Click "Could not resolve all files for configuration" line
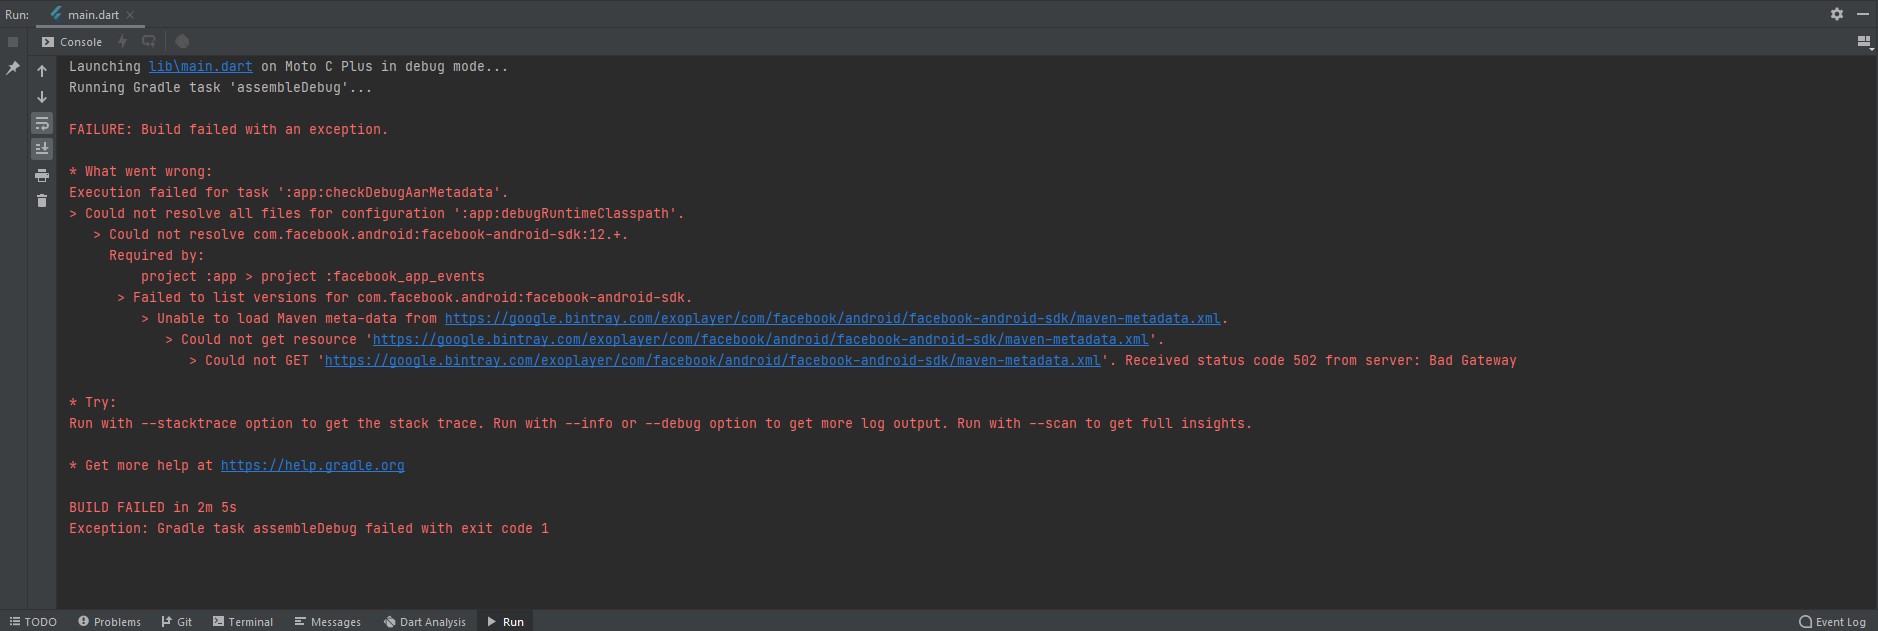Image resolution: width=1878 pixels, height=631 pixels. (377, 213)
